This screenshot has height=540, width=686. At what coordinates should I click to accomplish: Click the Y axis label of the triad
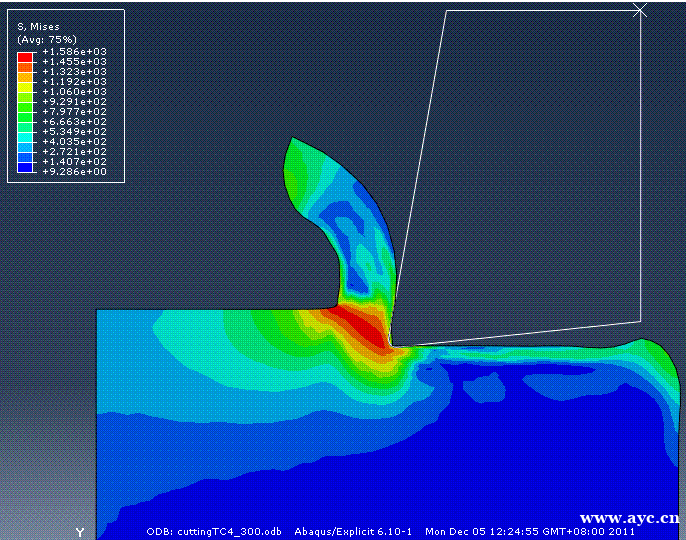(79, 532)
